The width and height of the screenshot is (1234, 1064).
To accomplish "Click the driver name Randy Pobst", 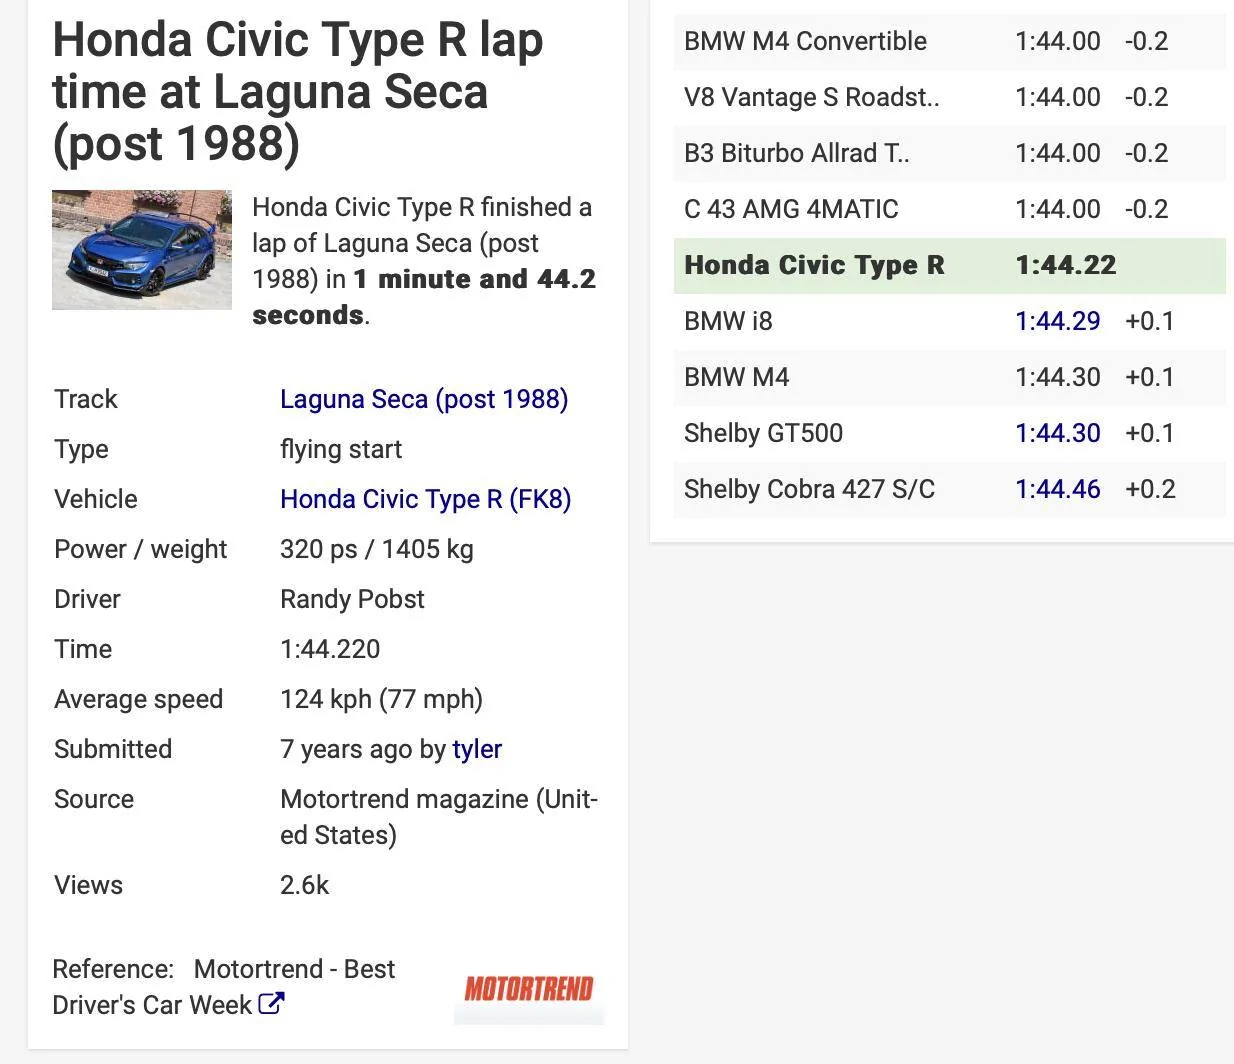I will pos(352,599).
